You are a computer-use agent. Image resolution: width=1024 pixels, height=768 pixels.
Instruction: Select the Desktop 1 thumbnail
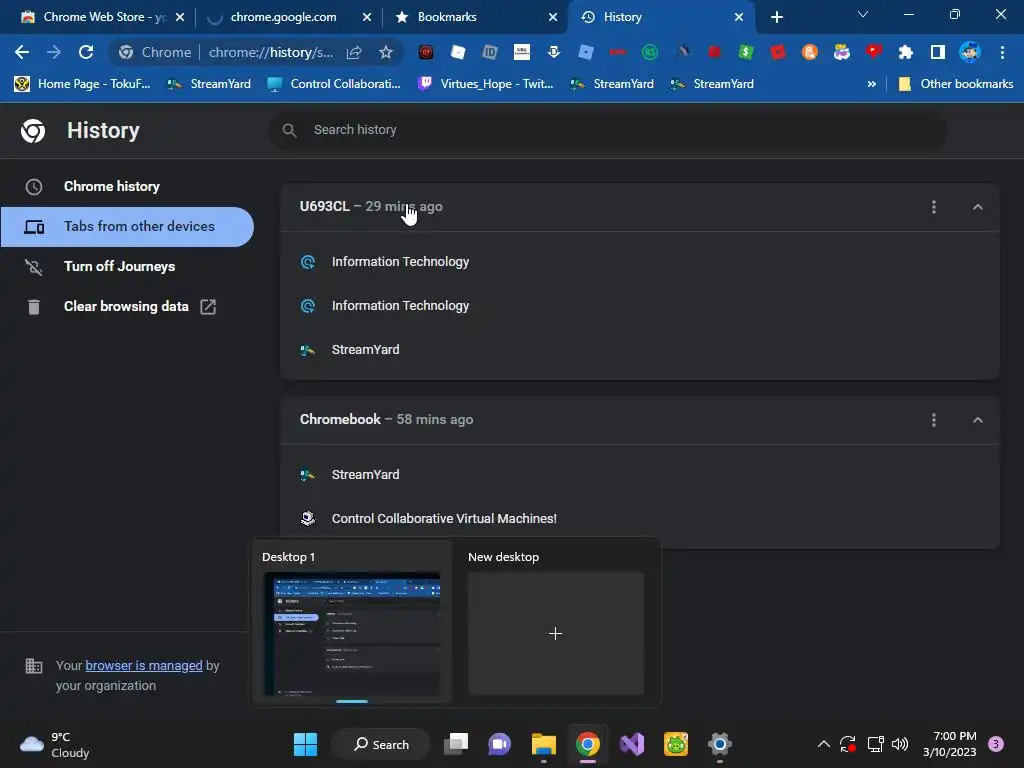[352, 633]
